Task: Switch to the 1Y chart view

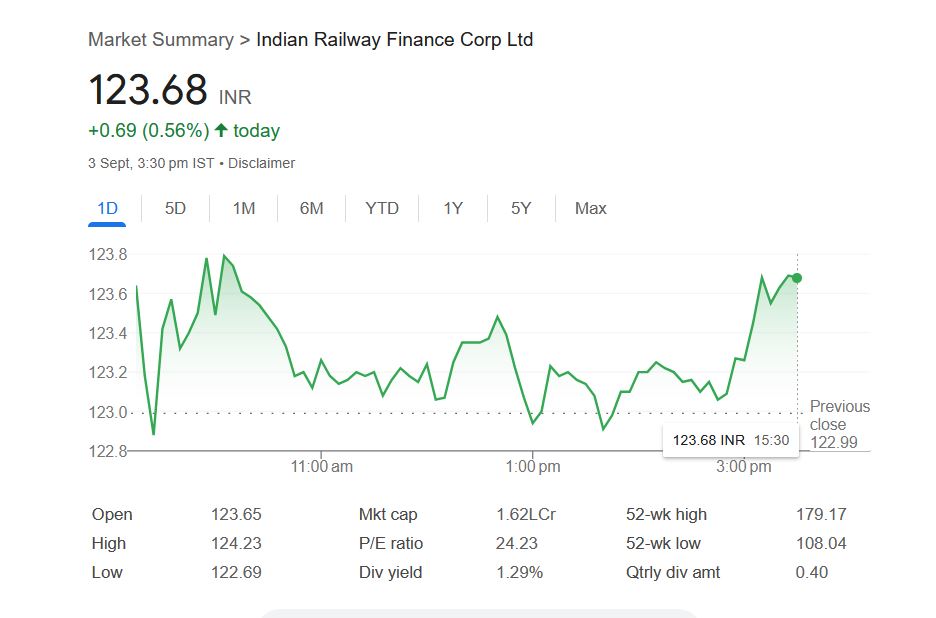Action: [x=453, y=208]
